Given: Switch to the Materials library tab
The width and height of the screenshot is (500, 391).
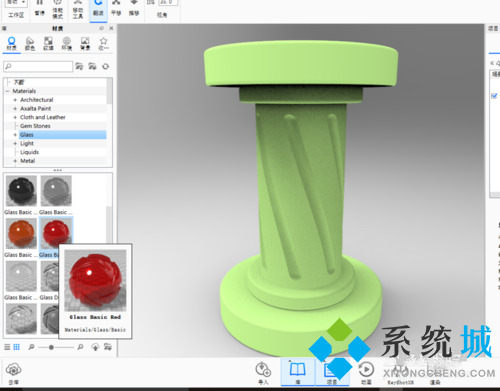Looking at the screenshot, I should tap(12, 44).
